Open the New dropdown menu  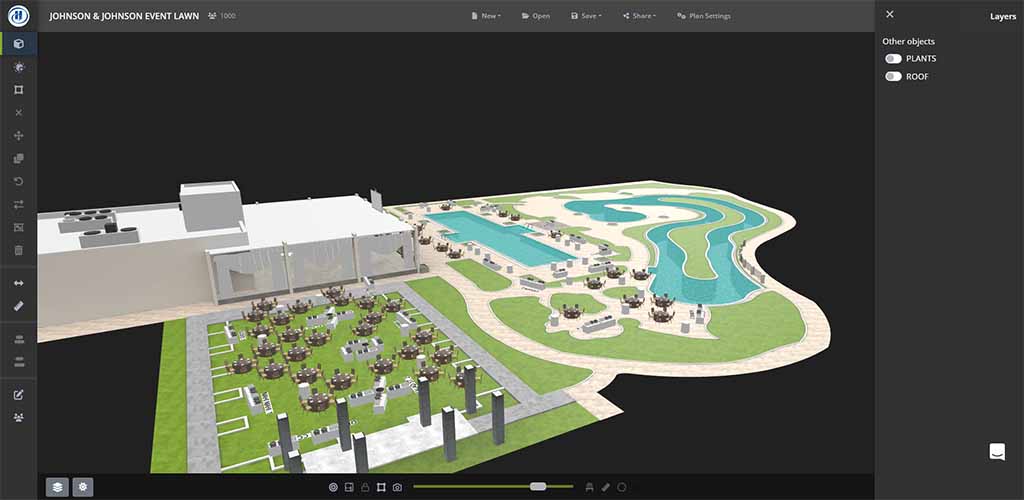(x=486, y=16)
